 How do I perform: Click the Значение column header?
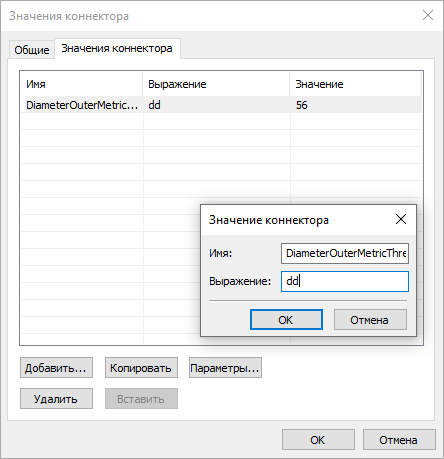click(x=356, y=84)
